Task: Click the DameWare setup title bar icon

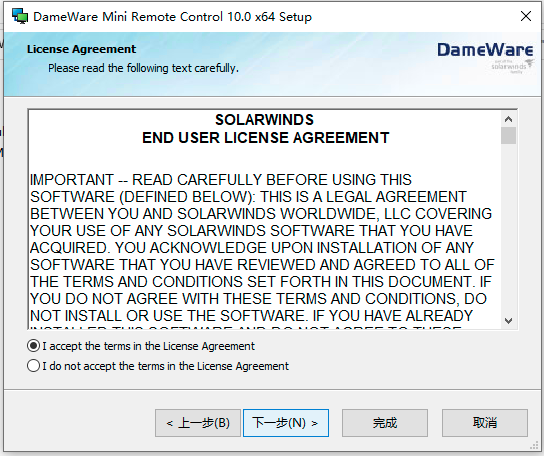Action: click(x=19, y=16)
